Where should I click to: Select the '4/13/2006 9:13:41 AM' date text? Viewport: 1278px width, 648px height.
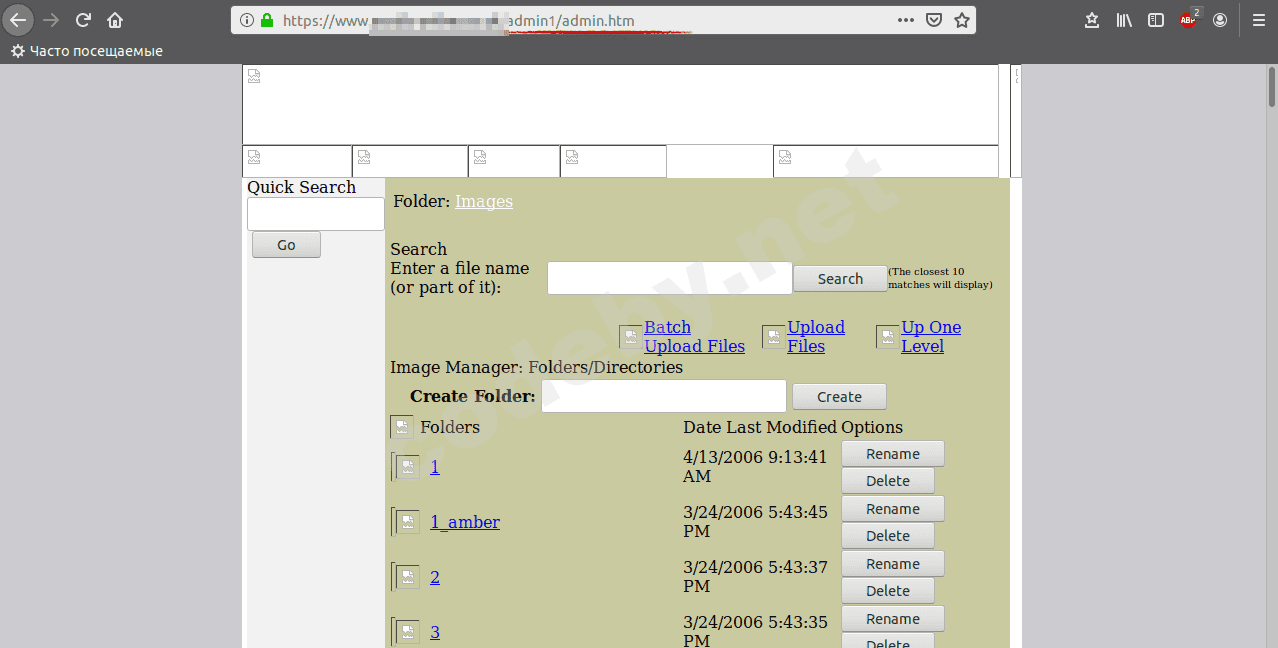point(755,467)
